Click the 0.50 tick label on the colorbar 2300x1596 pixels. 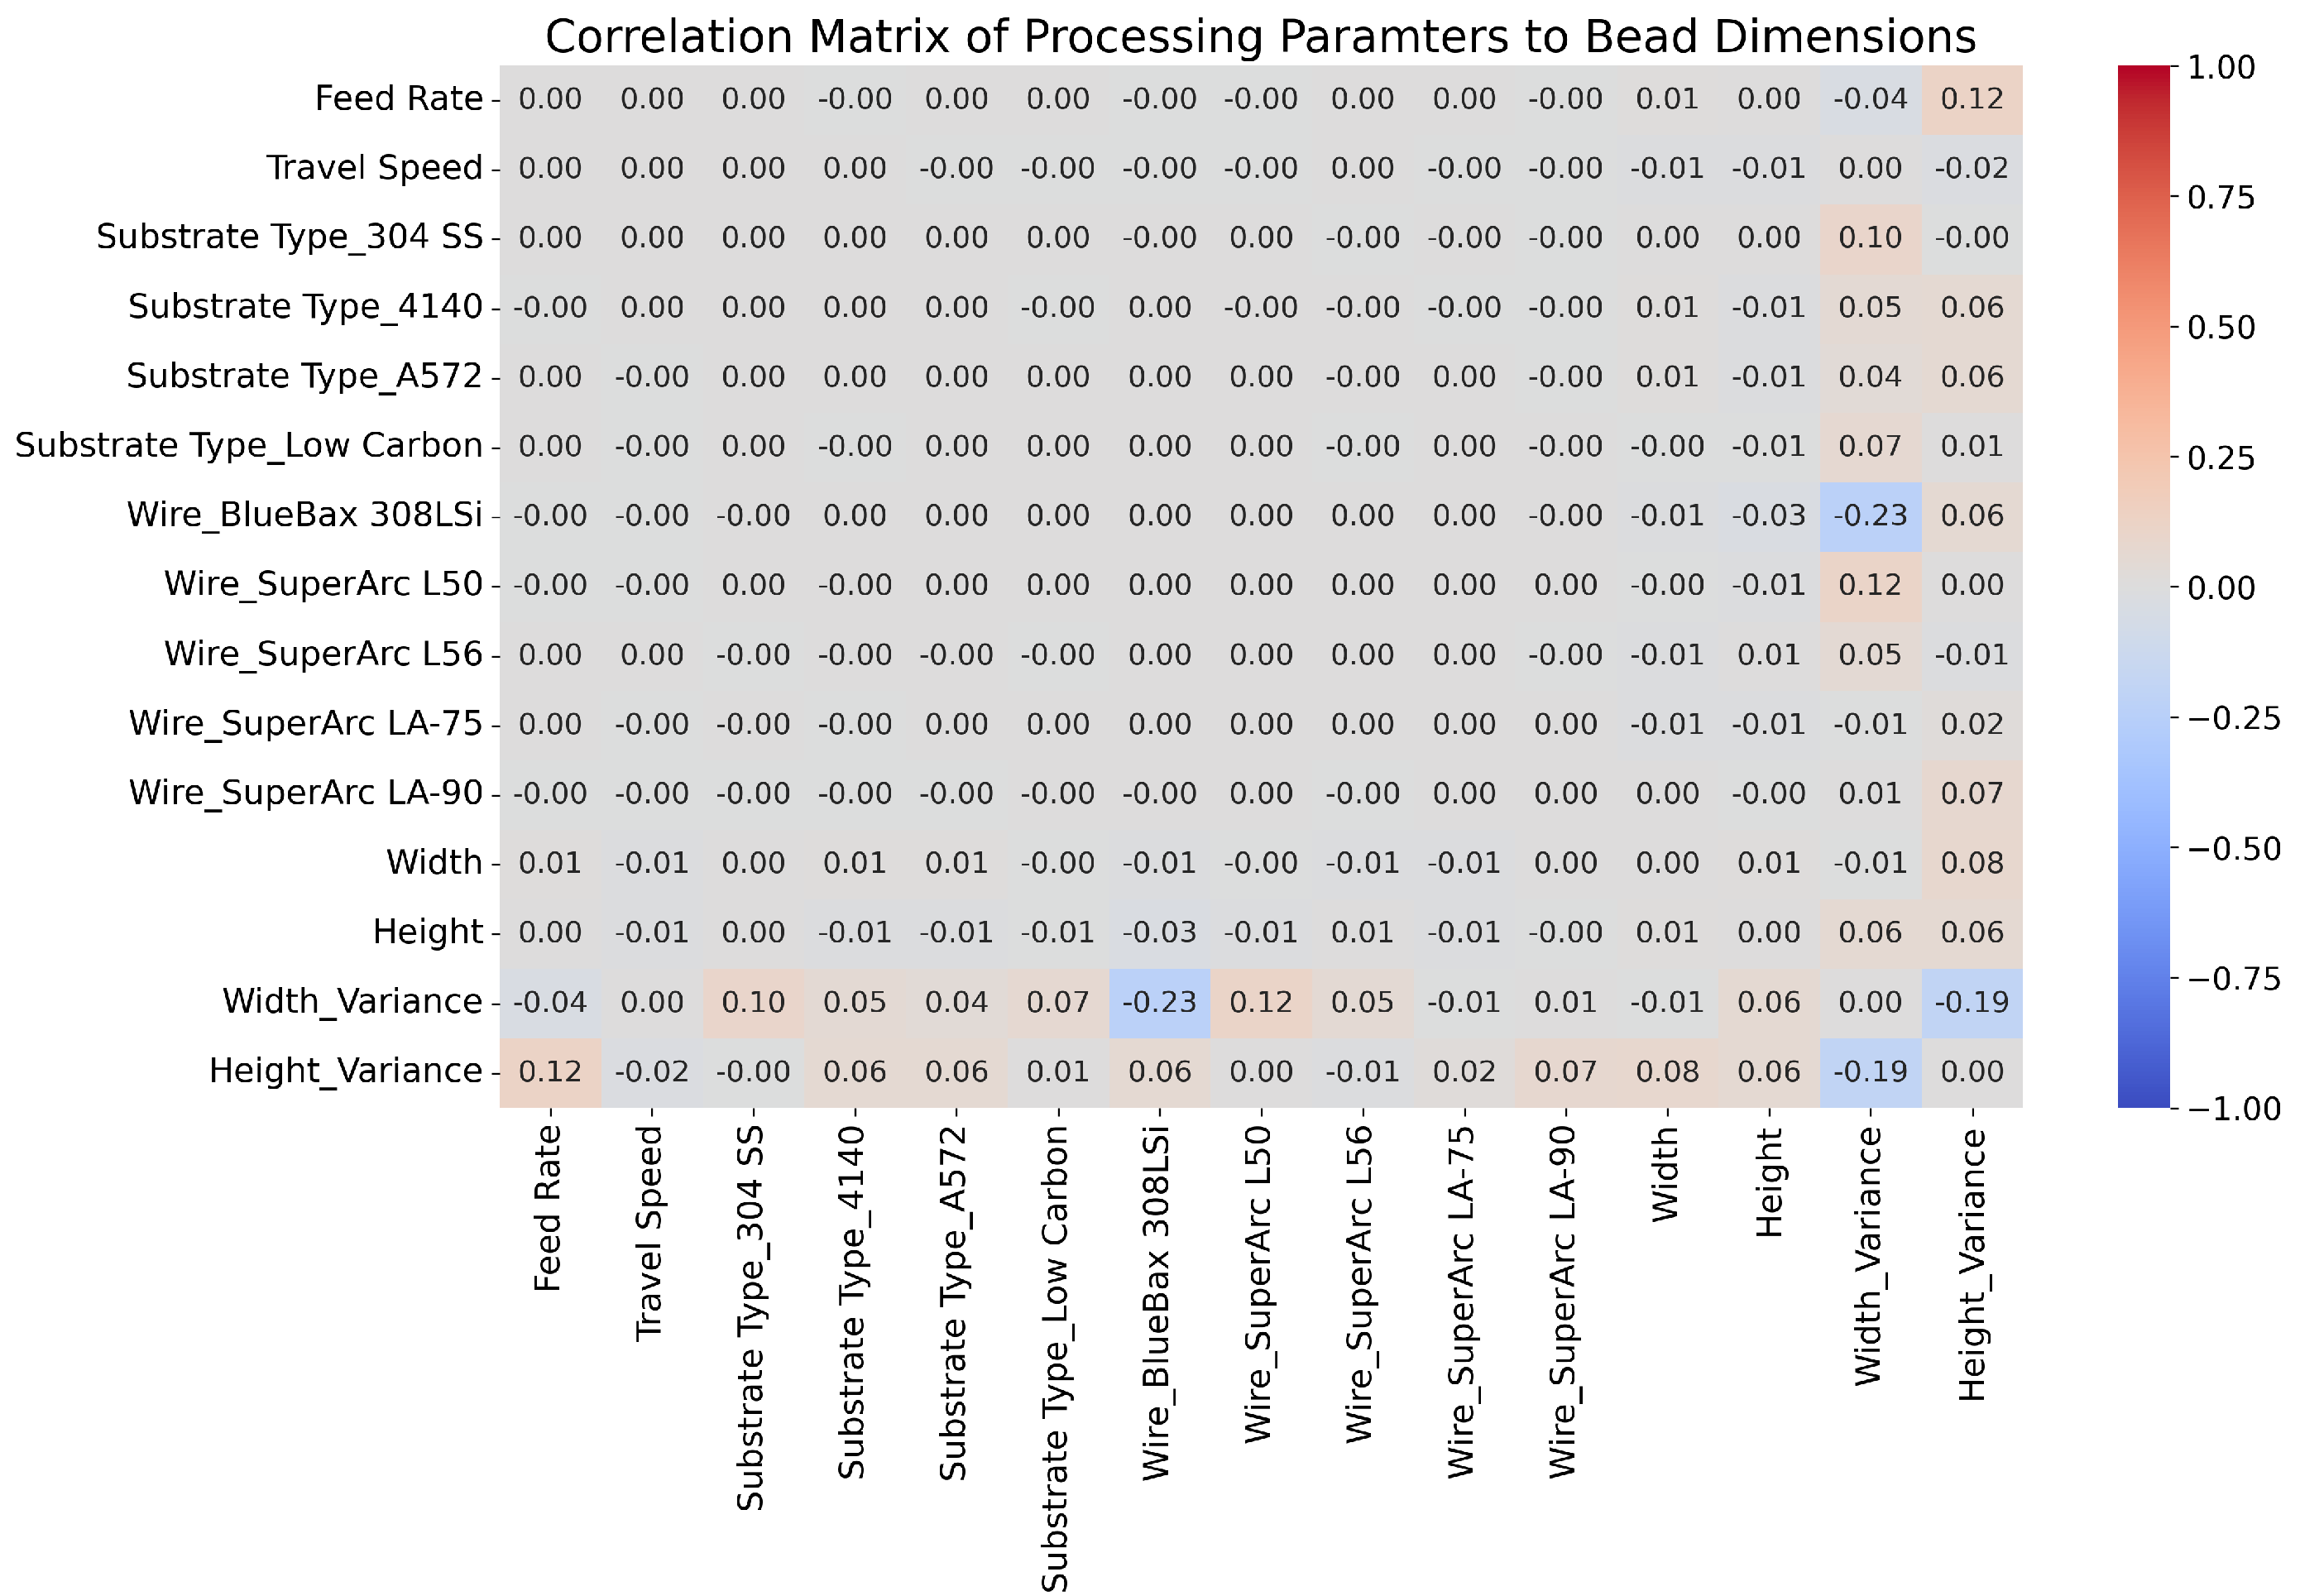(x=2221, y=328)
